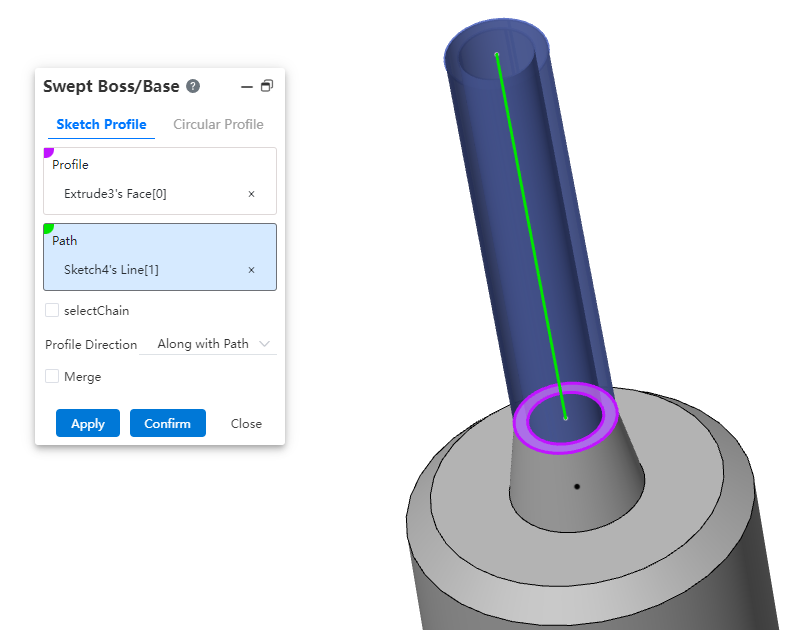Click the black sketch point on cone
798x630 pixels.
coord(577,486)
